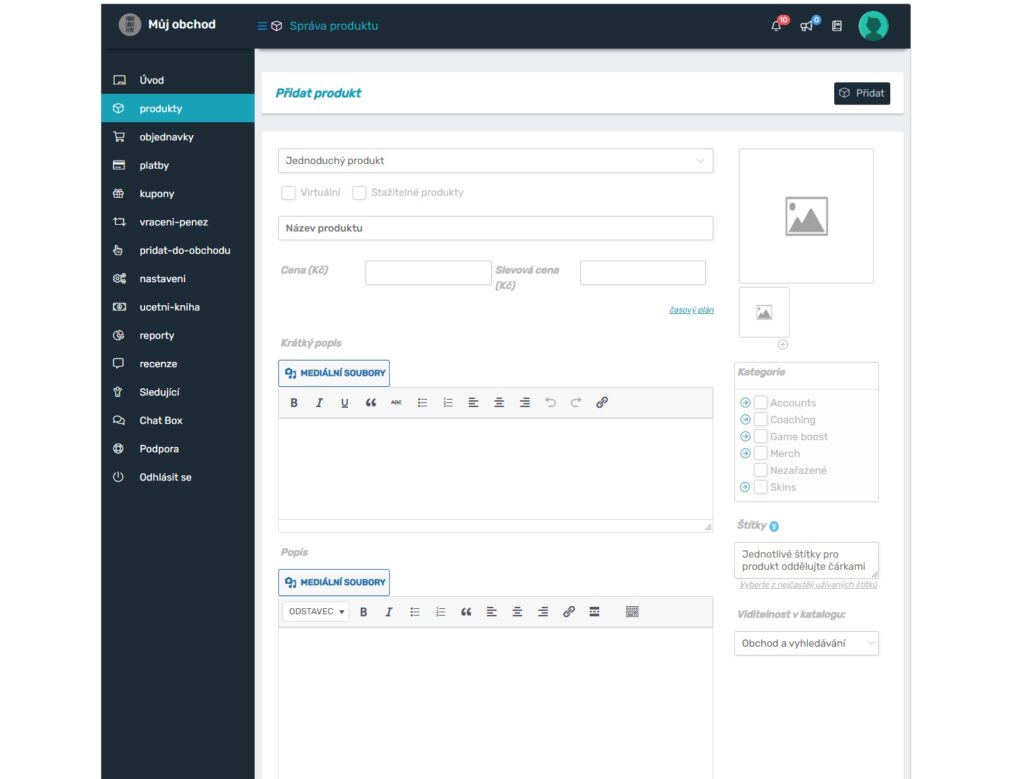Click the Název produktu input field

tap(496, 229)
